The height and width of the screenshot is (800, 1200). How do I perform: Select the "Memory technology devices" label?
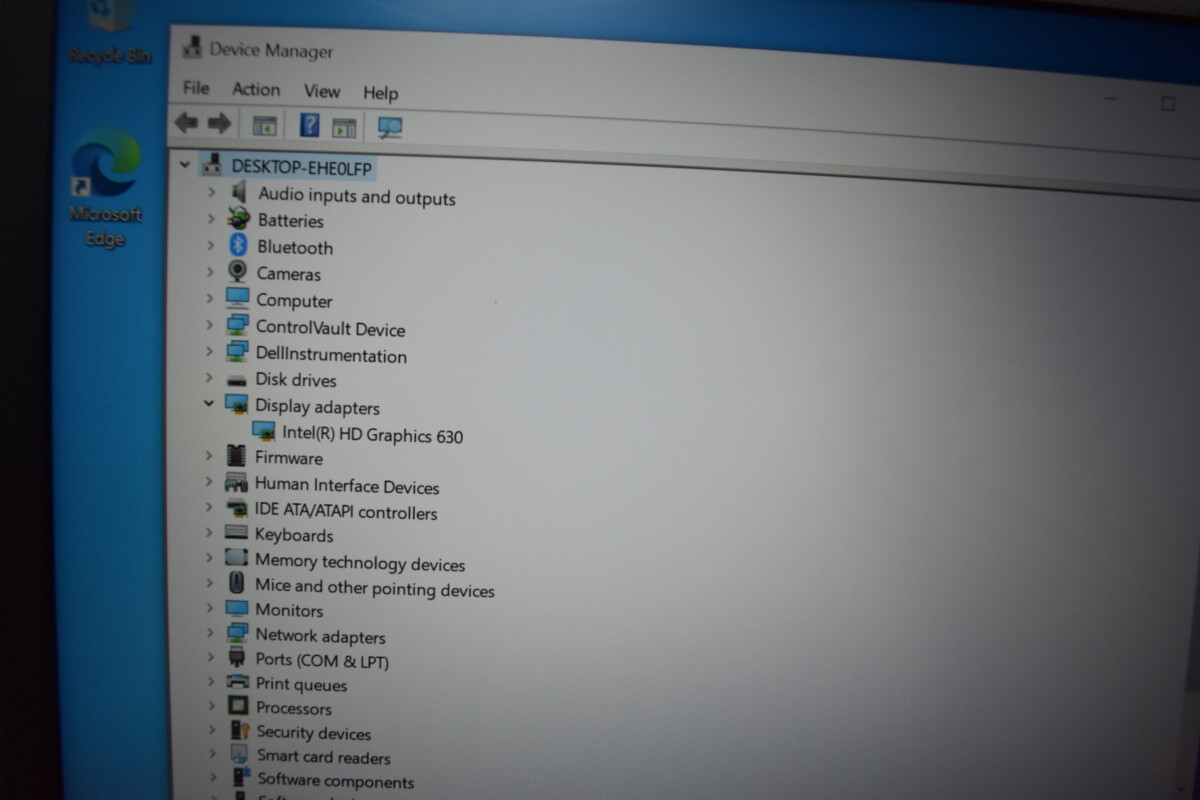tap(360, 563)
